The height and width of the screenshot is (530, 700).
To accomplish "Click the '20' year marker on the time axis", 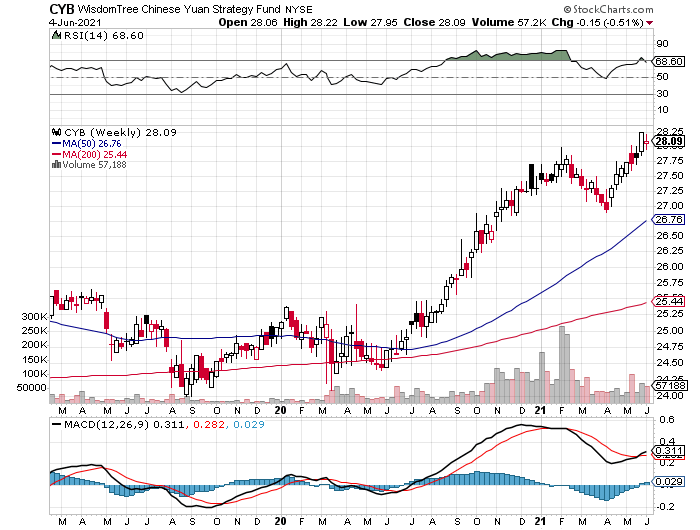I will [x=281, y=408].
